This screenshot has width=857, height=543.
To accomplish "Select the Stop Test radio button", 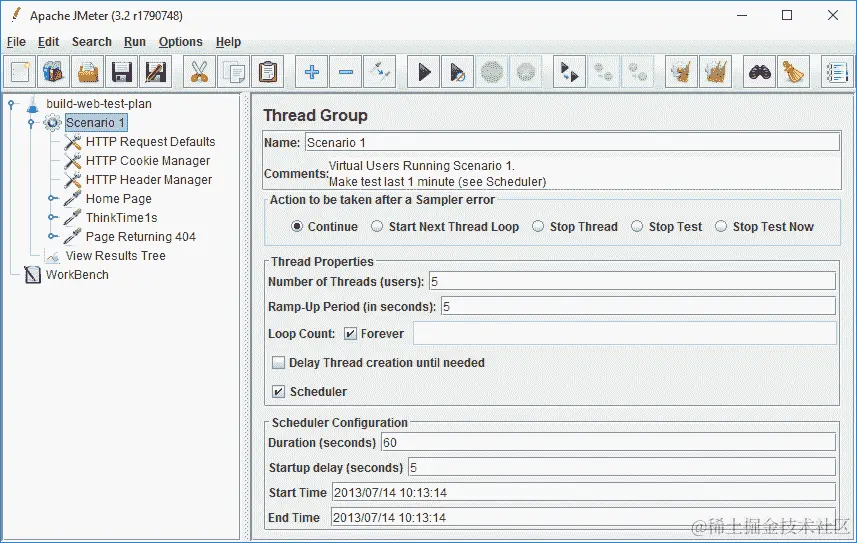I will point(637,226).
